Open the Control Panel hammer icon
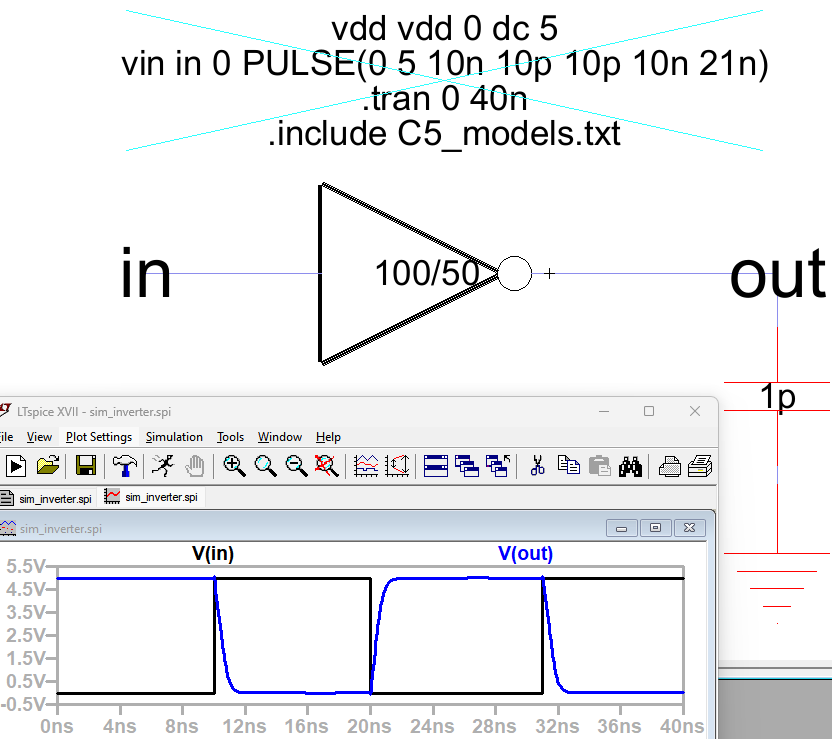The image size is (832, 739). point(125,465)
